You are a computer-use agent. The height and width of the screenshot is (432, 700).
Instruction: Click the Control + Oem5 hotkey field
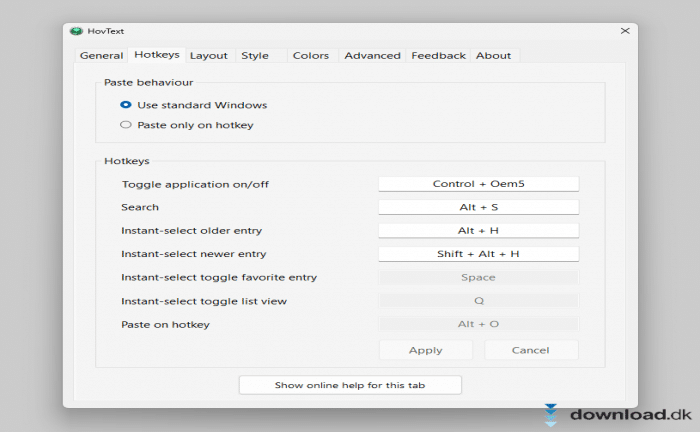click(x=479, y=184)
